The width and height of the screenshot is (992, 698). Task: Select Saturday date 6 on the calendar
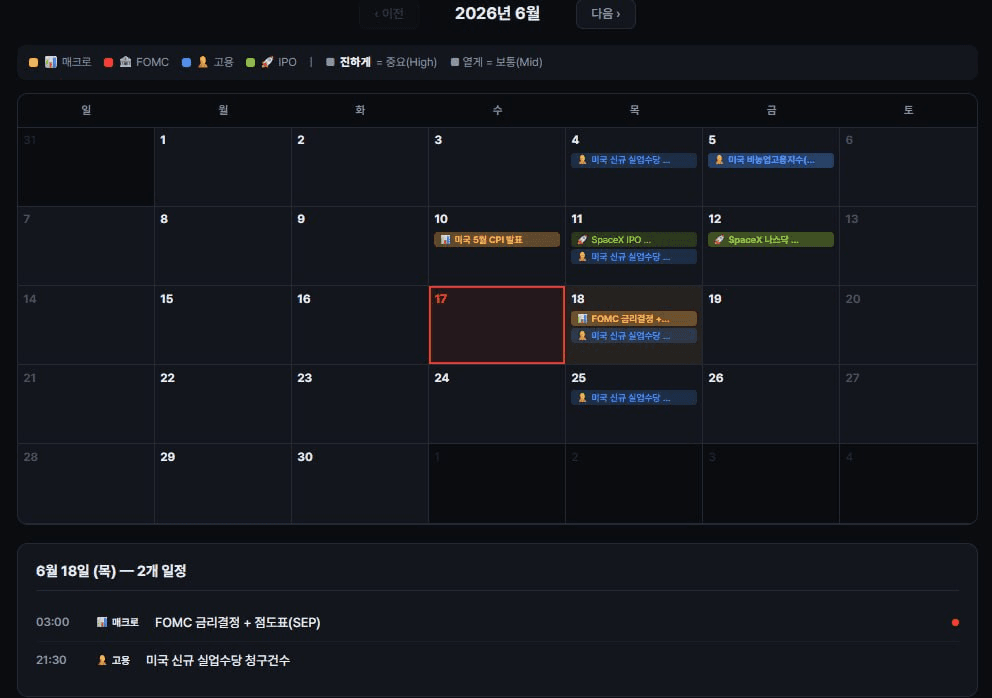coord(908,167)
